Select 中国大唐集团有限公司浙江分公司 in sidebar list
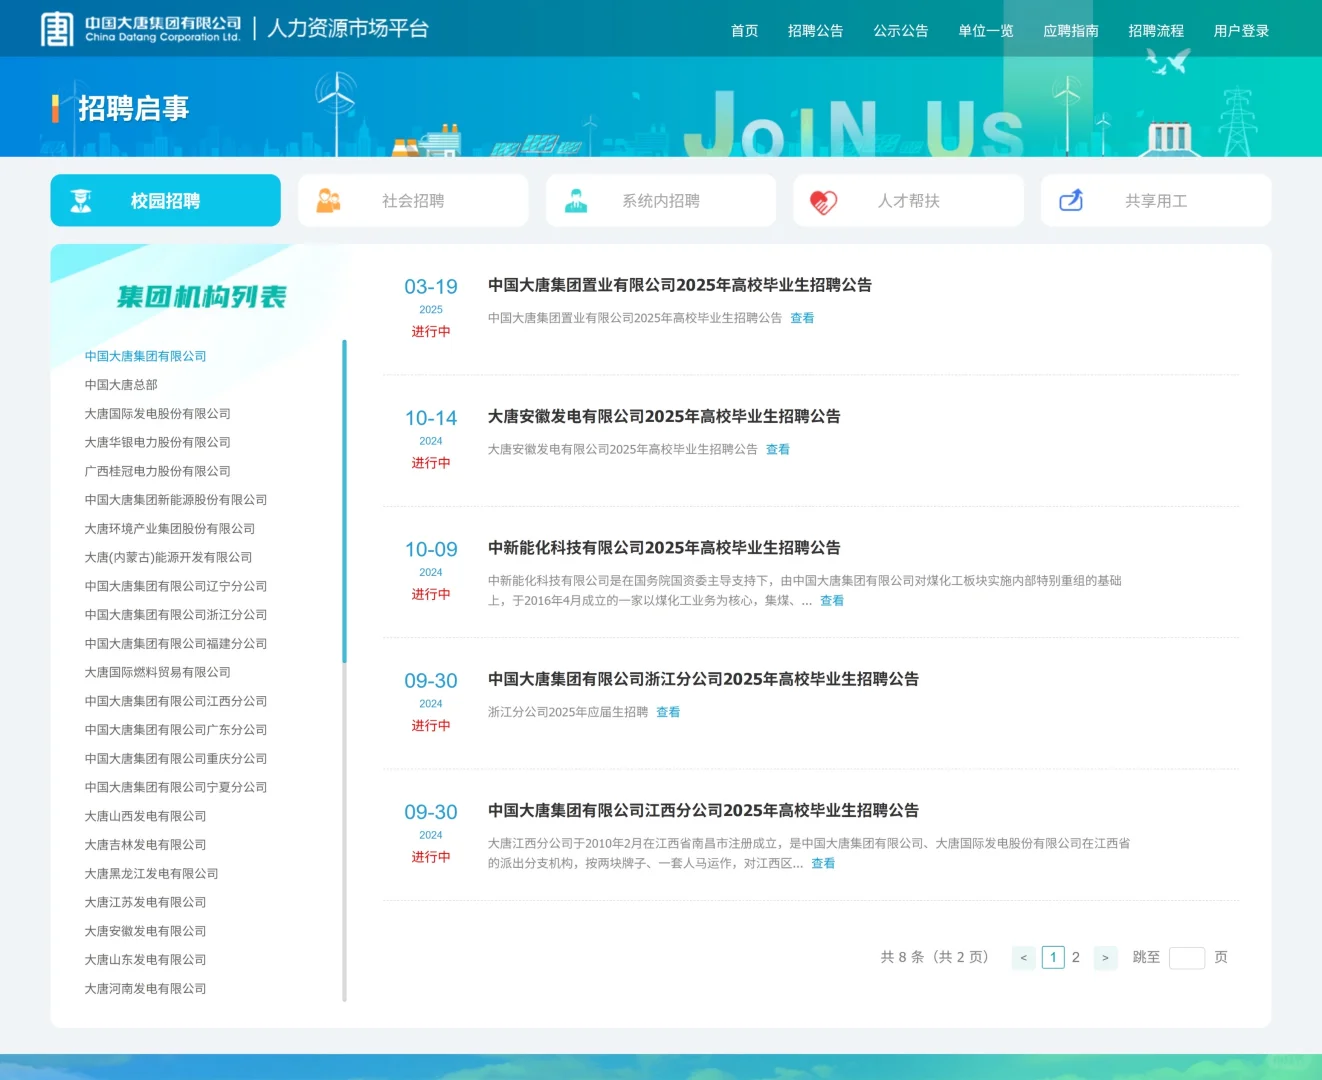This screenshot has width=1322, height=1080. coord(176,615)
